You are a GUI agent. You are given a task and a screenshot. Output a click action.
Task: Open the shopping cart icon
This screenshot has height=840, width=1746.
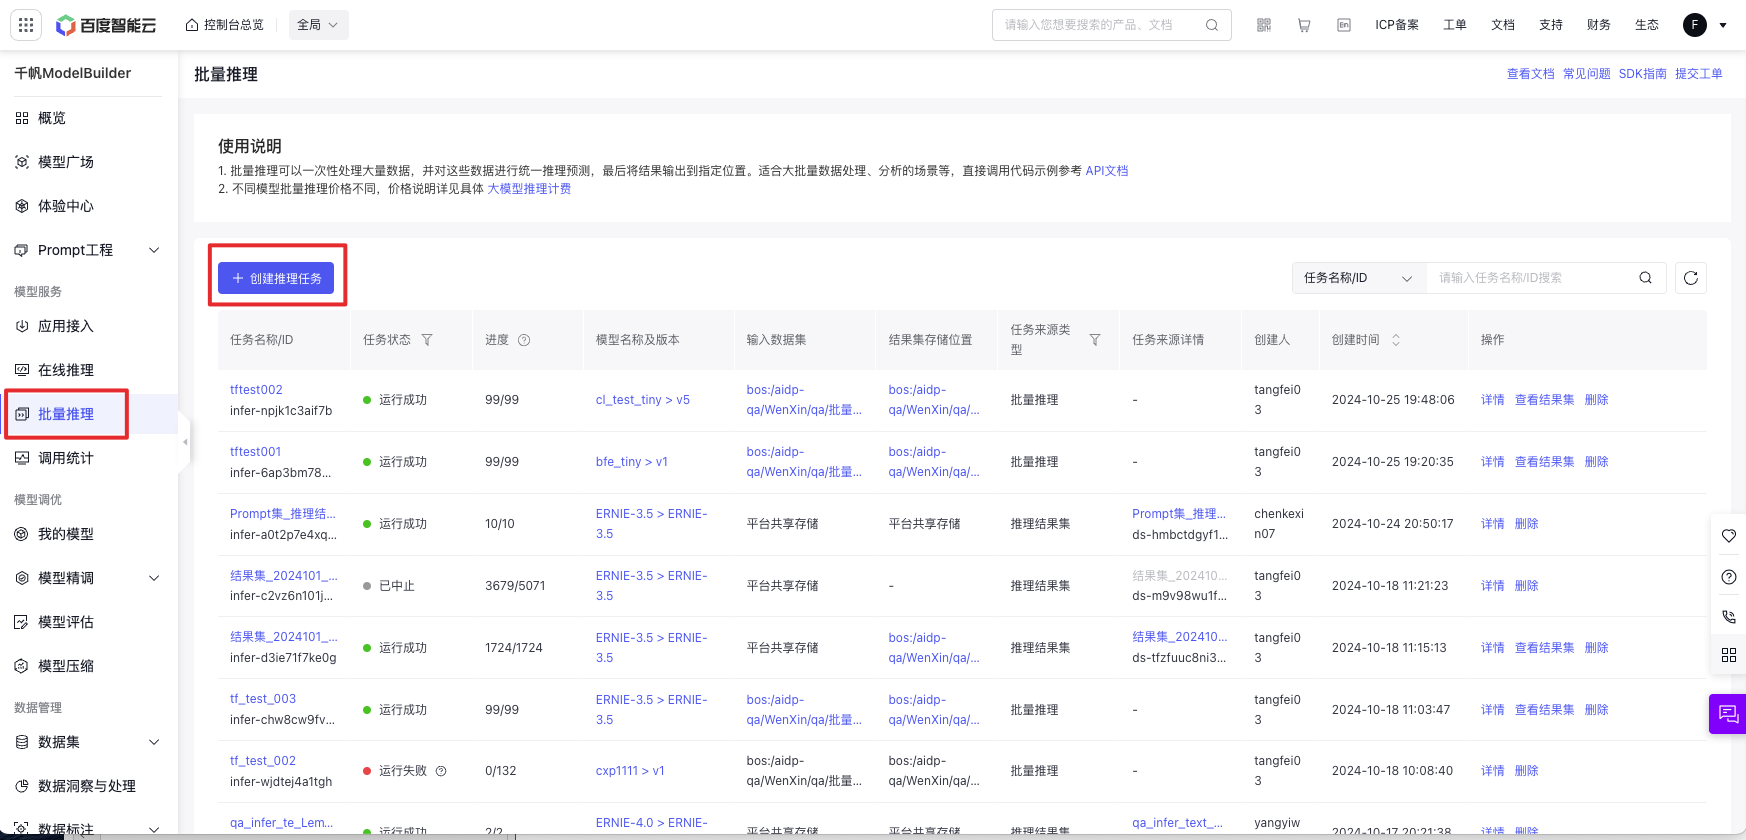(1304, 25)
